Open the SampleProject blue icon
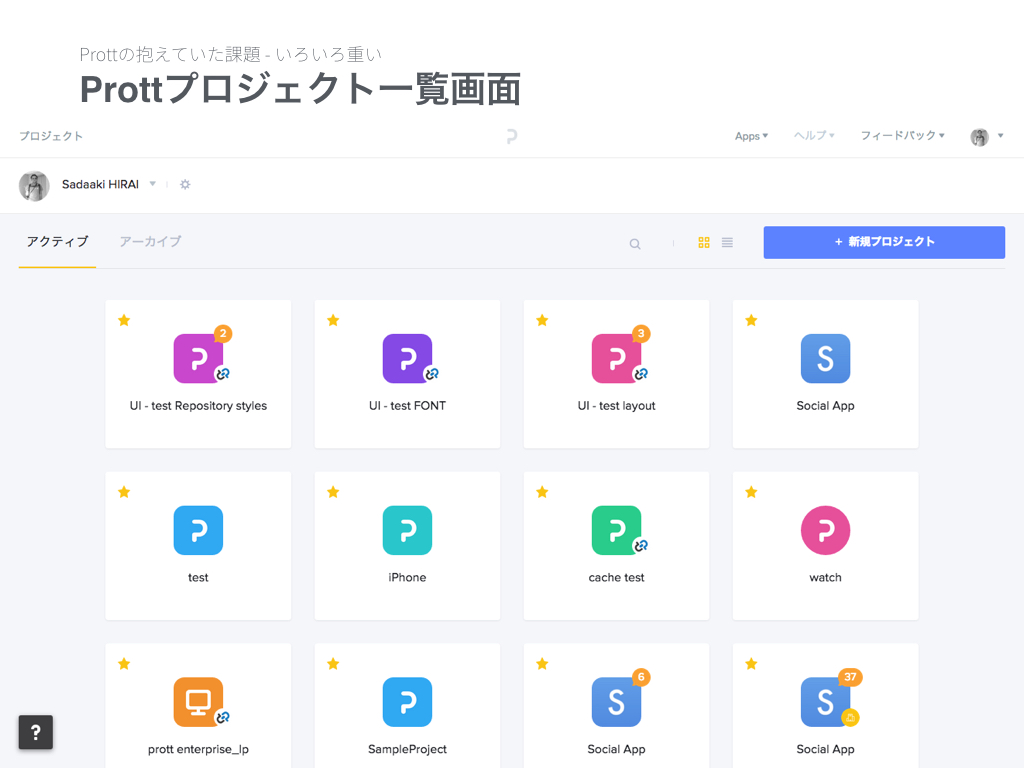 [x=407, y=702]
